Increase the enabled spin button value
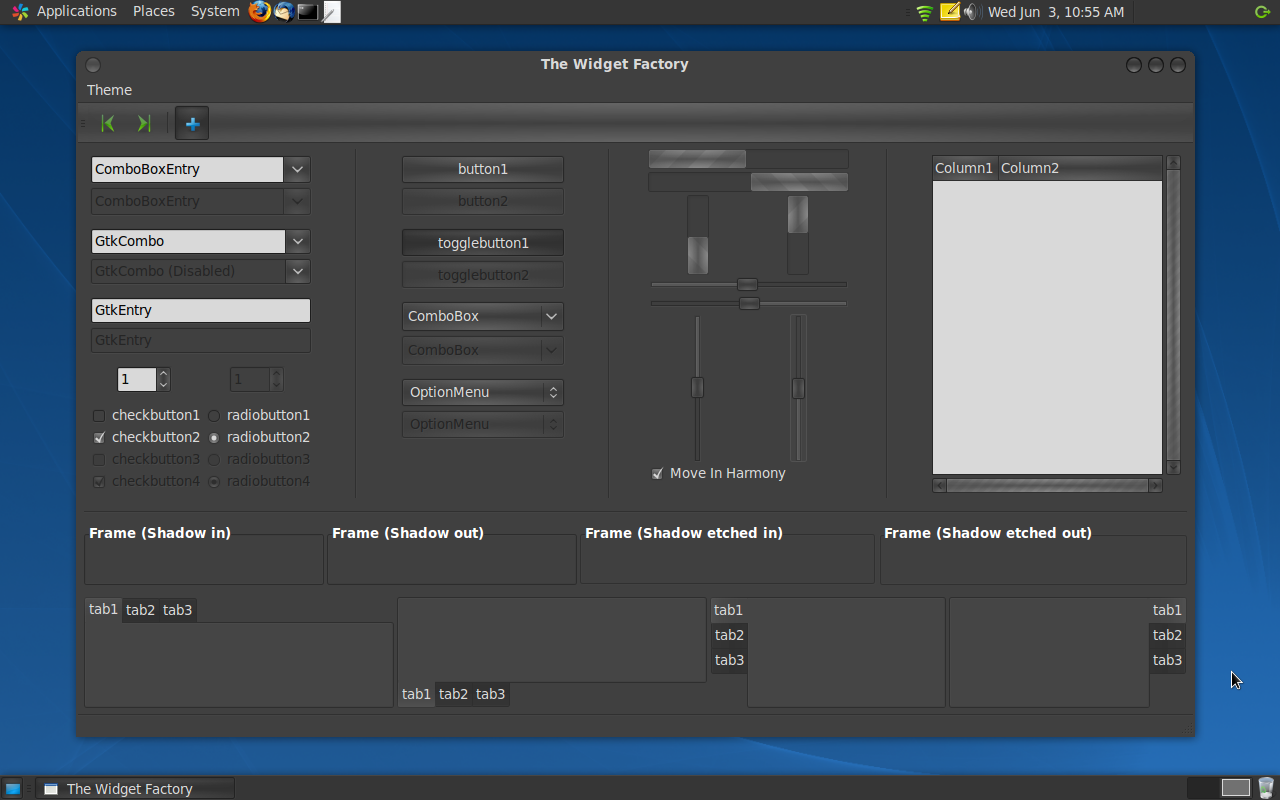This screenshot has width=1280, height=800. click(x=164, y=374)
